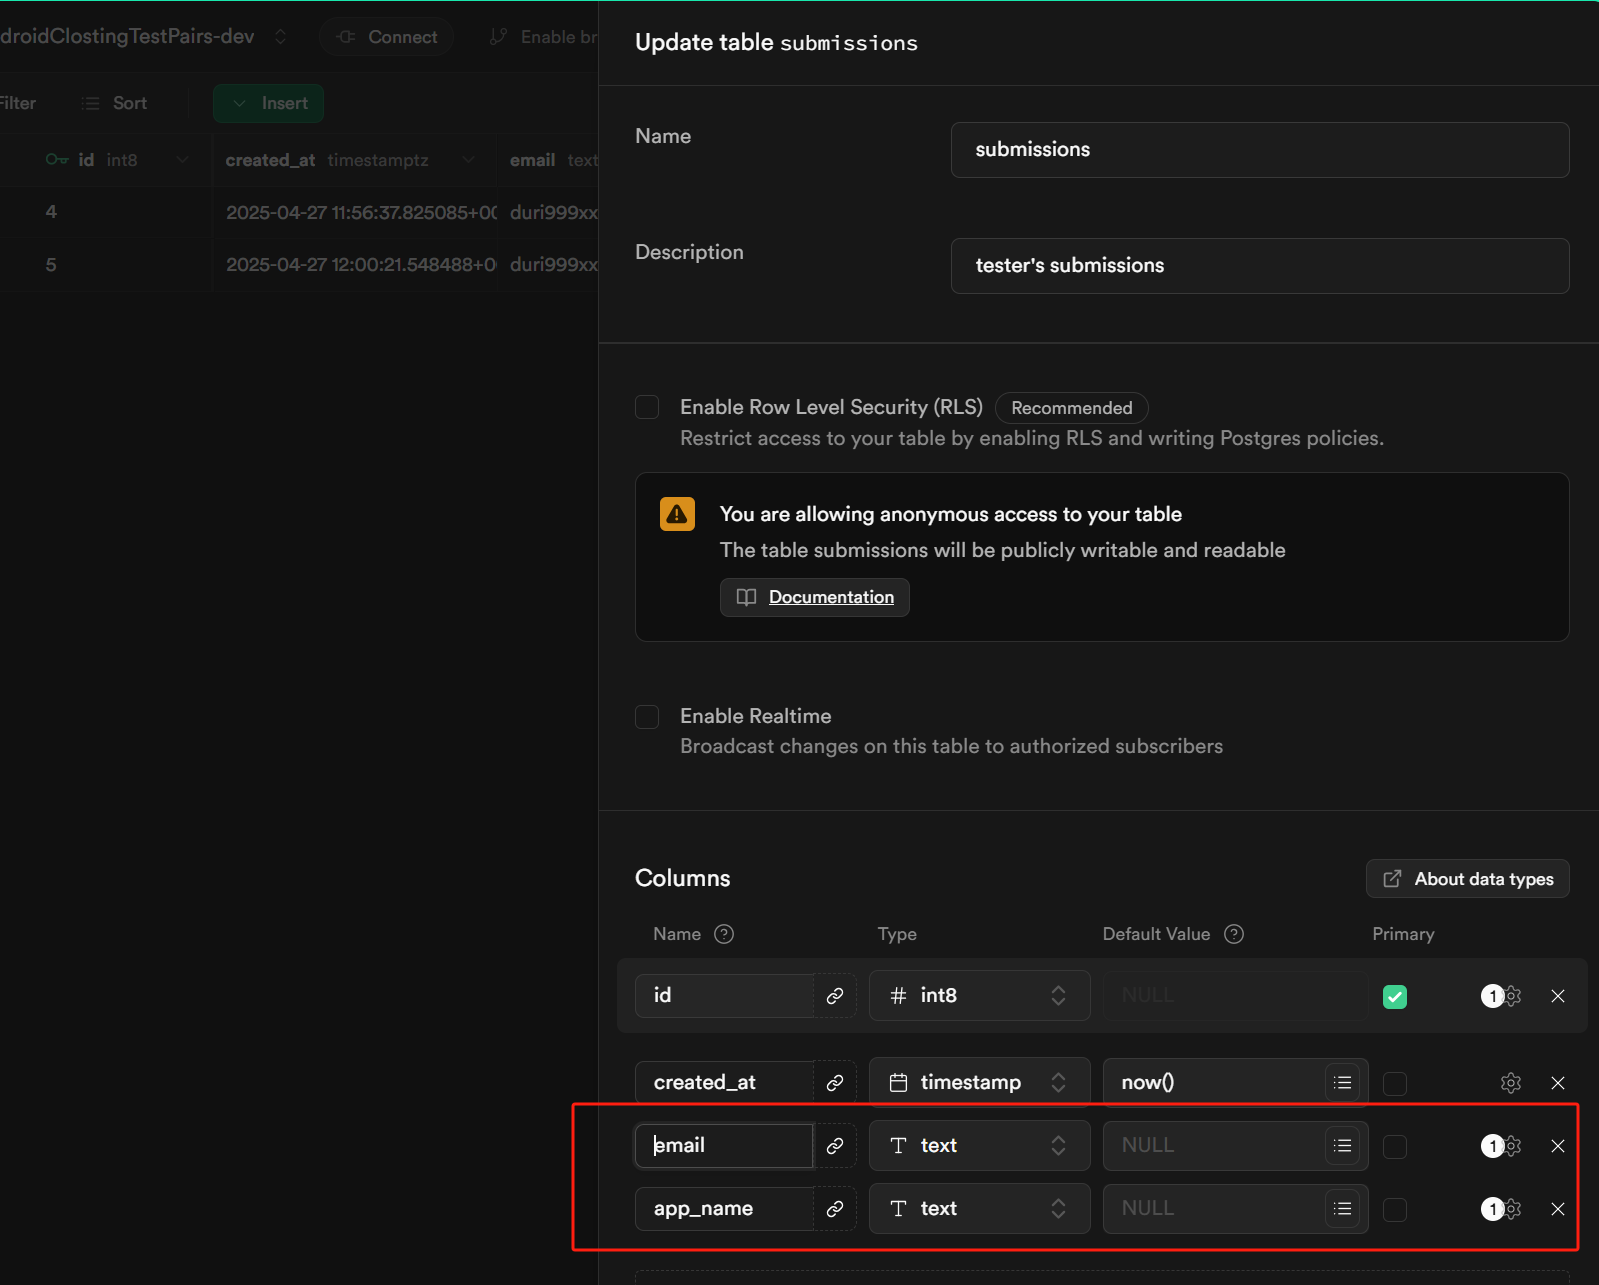
Task: Open project switcher beside droidClostingTestPairs-dev
Action: coord(281,37)
